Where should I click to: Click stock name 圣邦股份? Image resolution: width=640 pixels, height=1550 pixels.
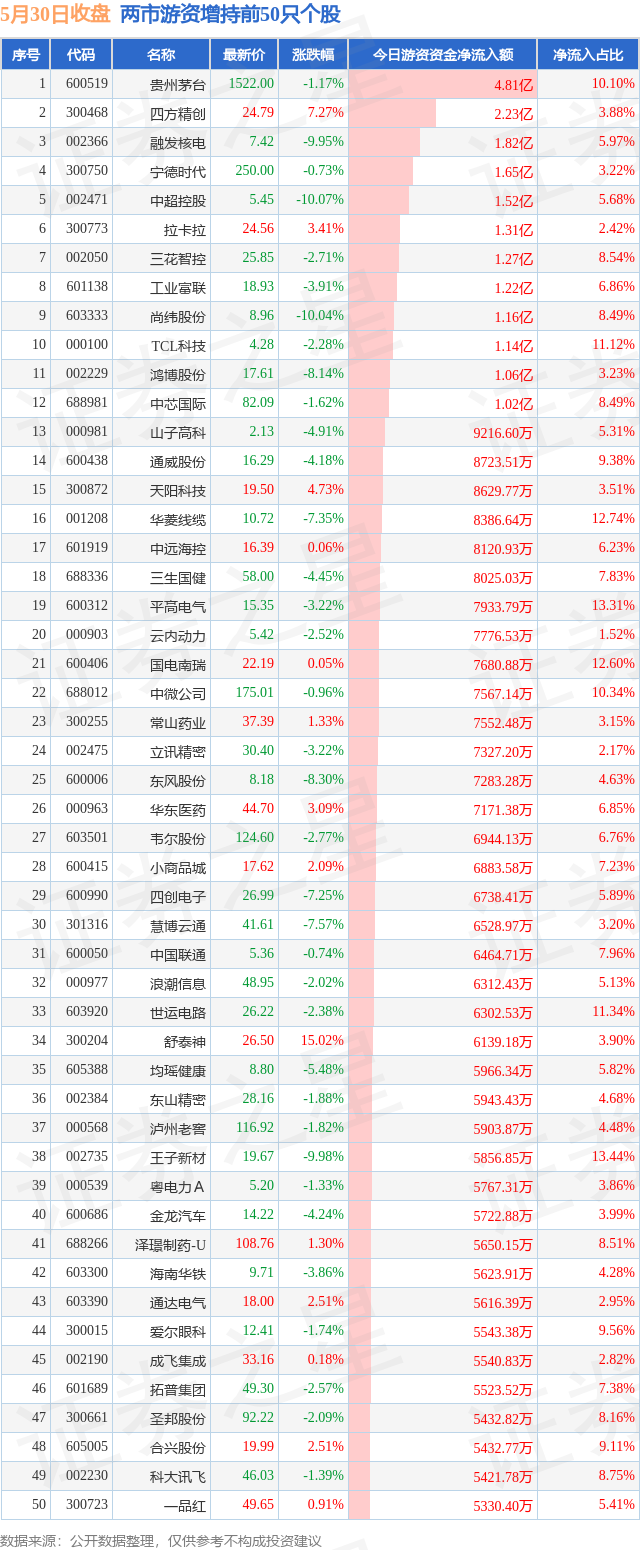178,1419
